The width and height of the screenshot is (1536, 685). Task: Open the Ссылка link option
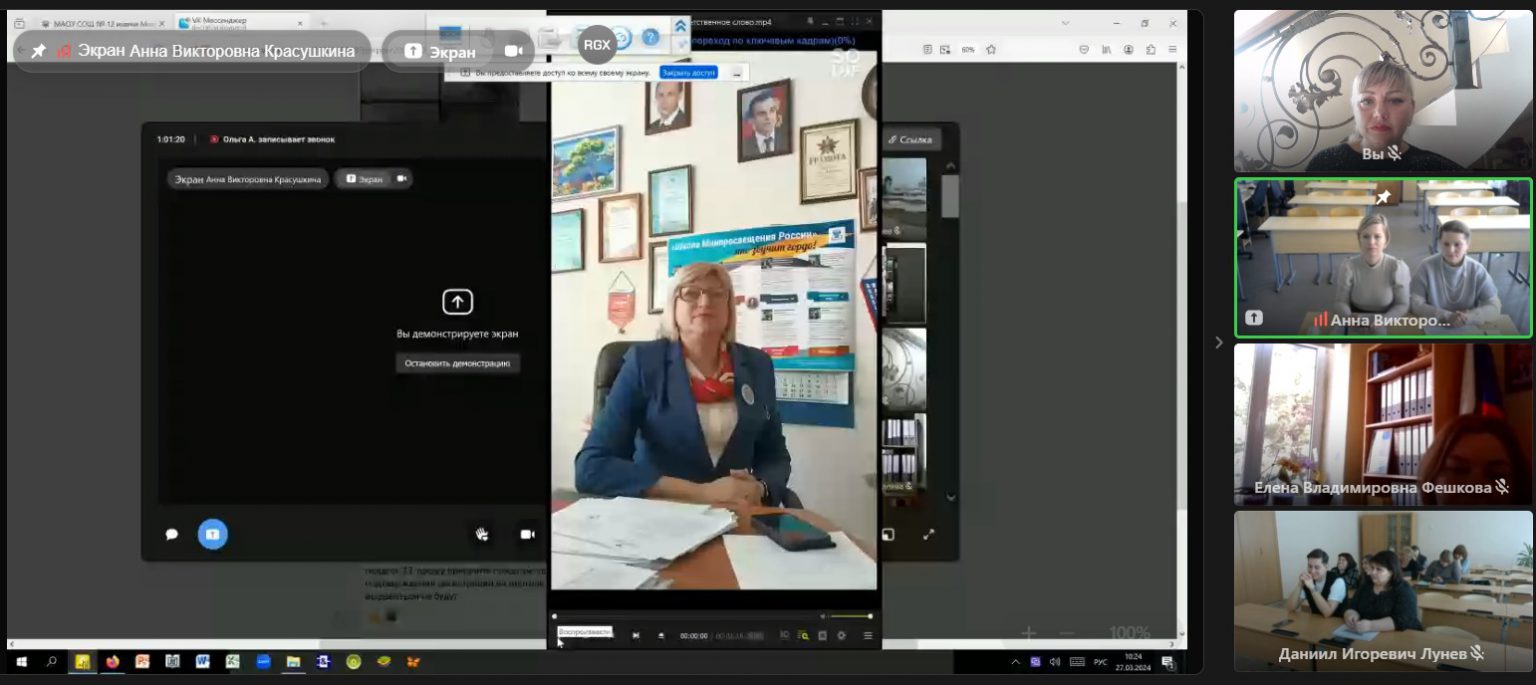[910, 140]
